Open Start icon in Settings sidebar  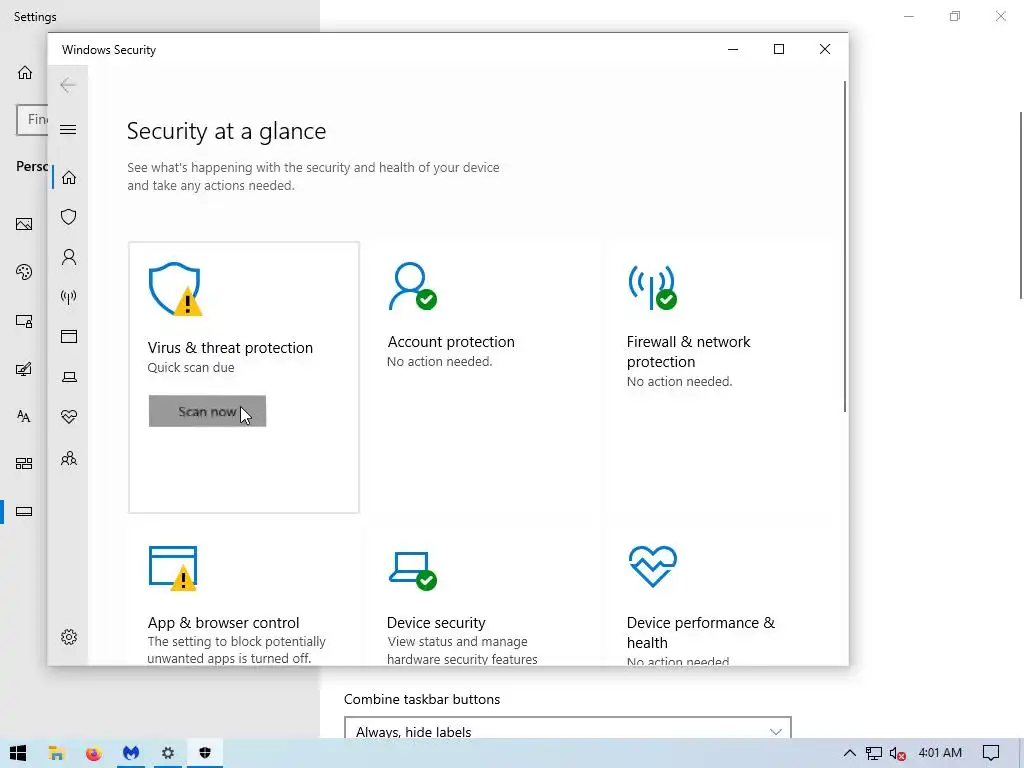click(x=24, y=464)
